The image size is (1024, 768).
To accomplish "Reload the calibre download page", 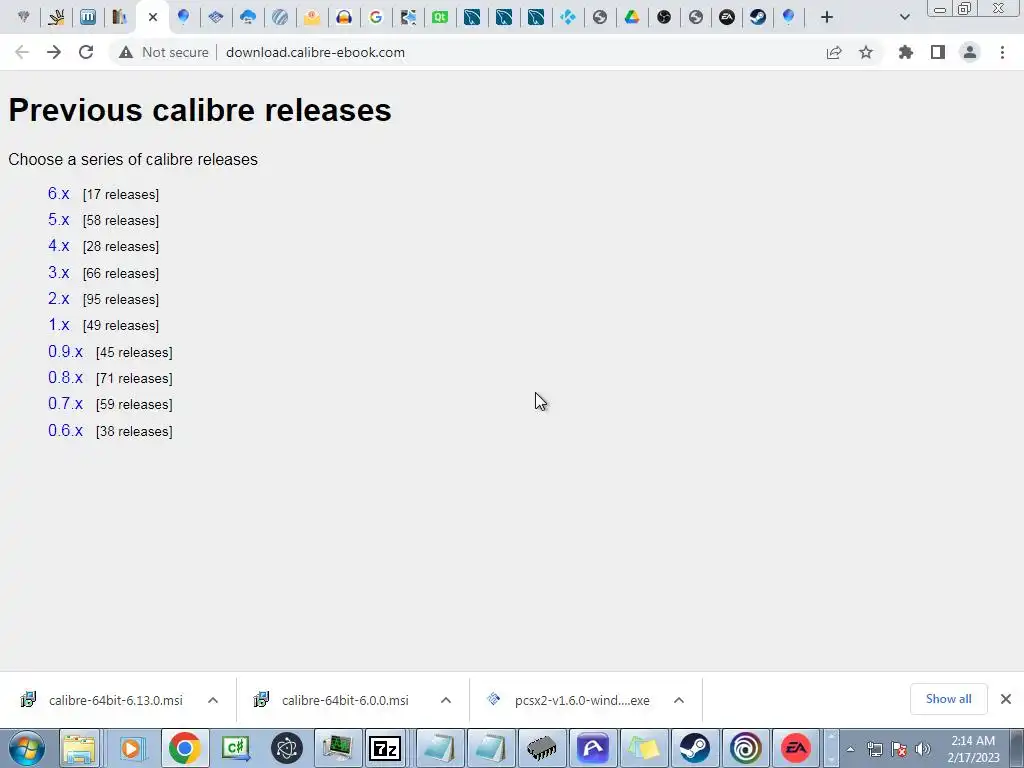I will point(86,52).
